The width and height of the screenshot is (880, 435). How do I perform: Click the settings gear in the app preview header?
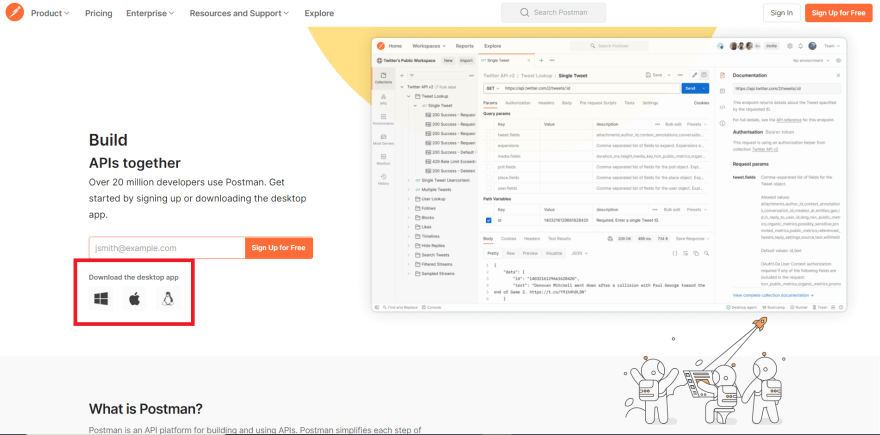point(790,46)
